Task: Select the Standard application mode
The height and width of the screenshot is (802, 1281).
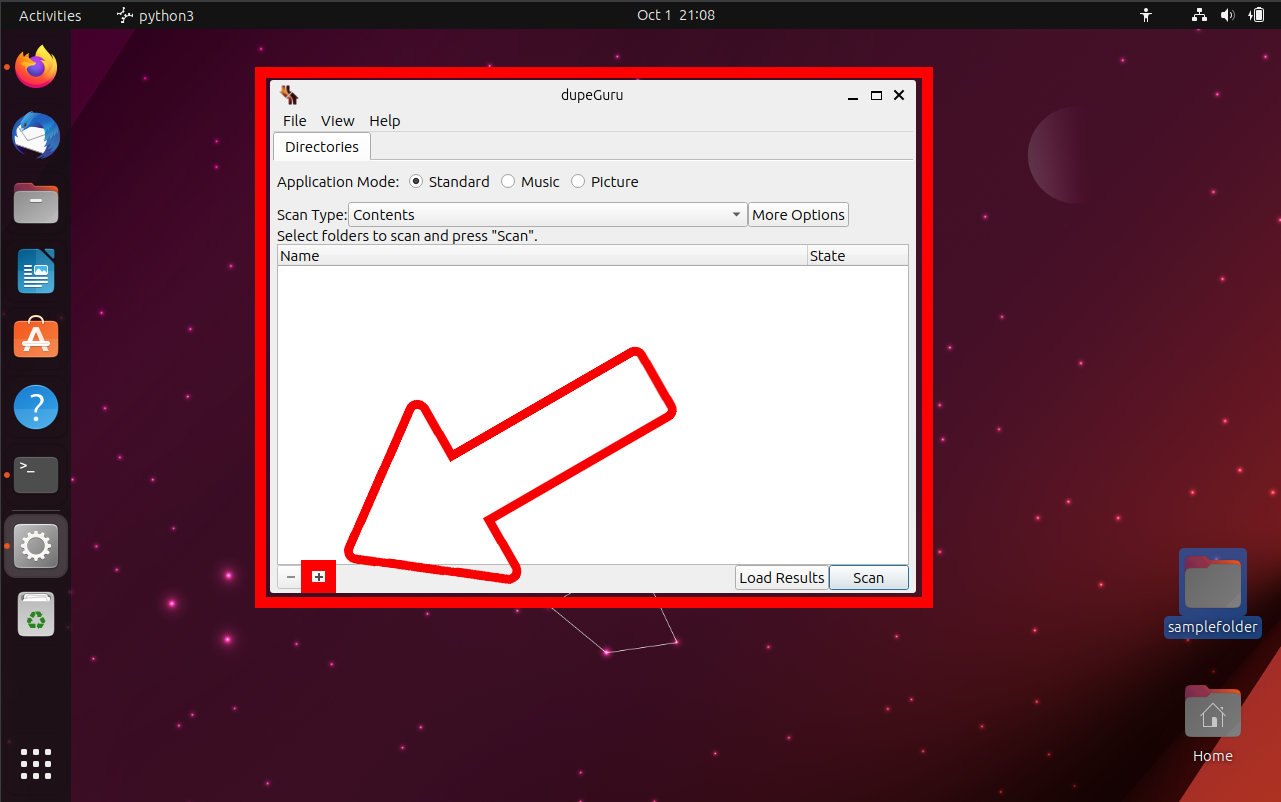Action: pyautogui.click(x=415, y=181)
